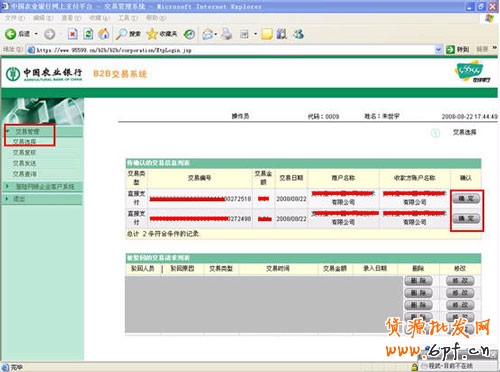Expand the 登陆网银企业客户系统 sidebar section
The image size is (500, 372).
pos(7,186)
